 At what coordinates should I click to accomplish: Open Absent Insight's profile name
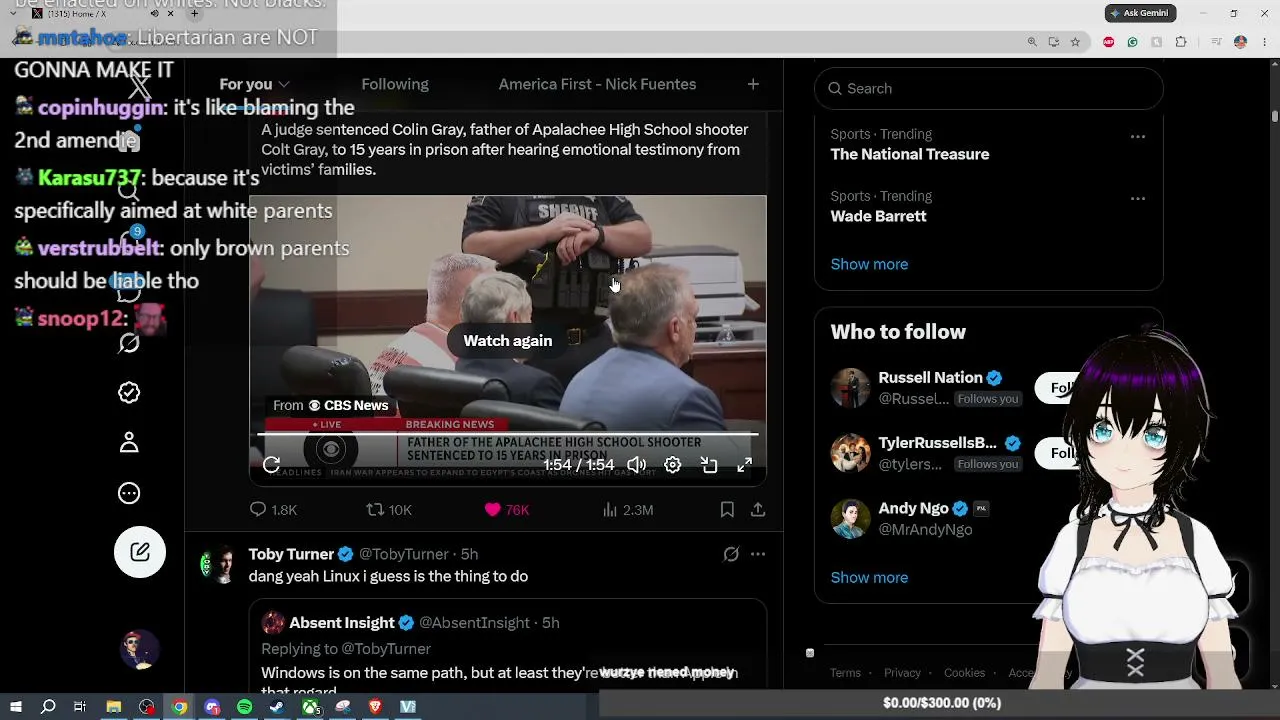(342, 623)
